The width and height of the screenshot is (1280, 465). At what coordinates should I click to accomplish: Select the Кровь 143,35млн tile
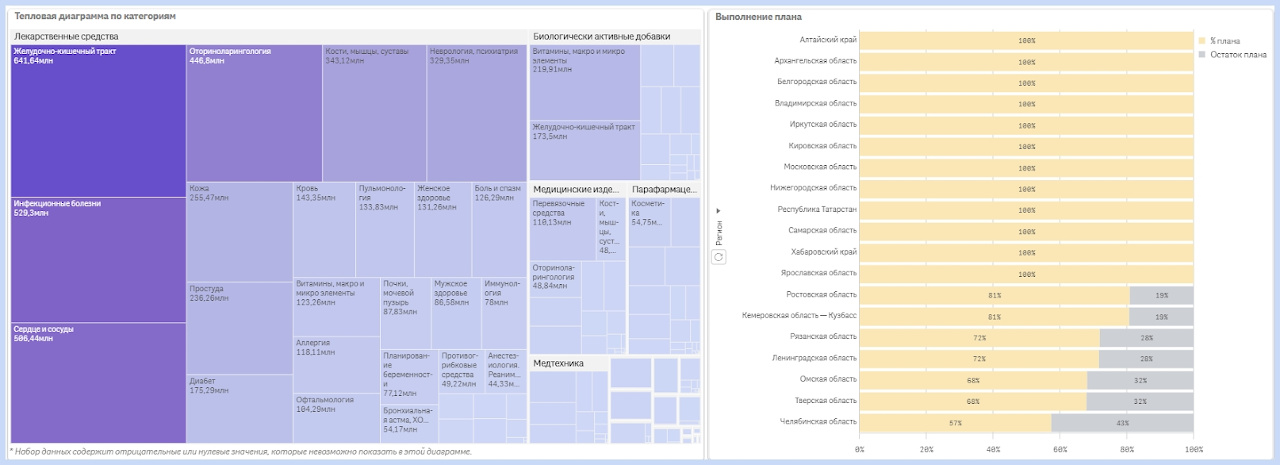point(324,230)
